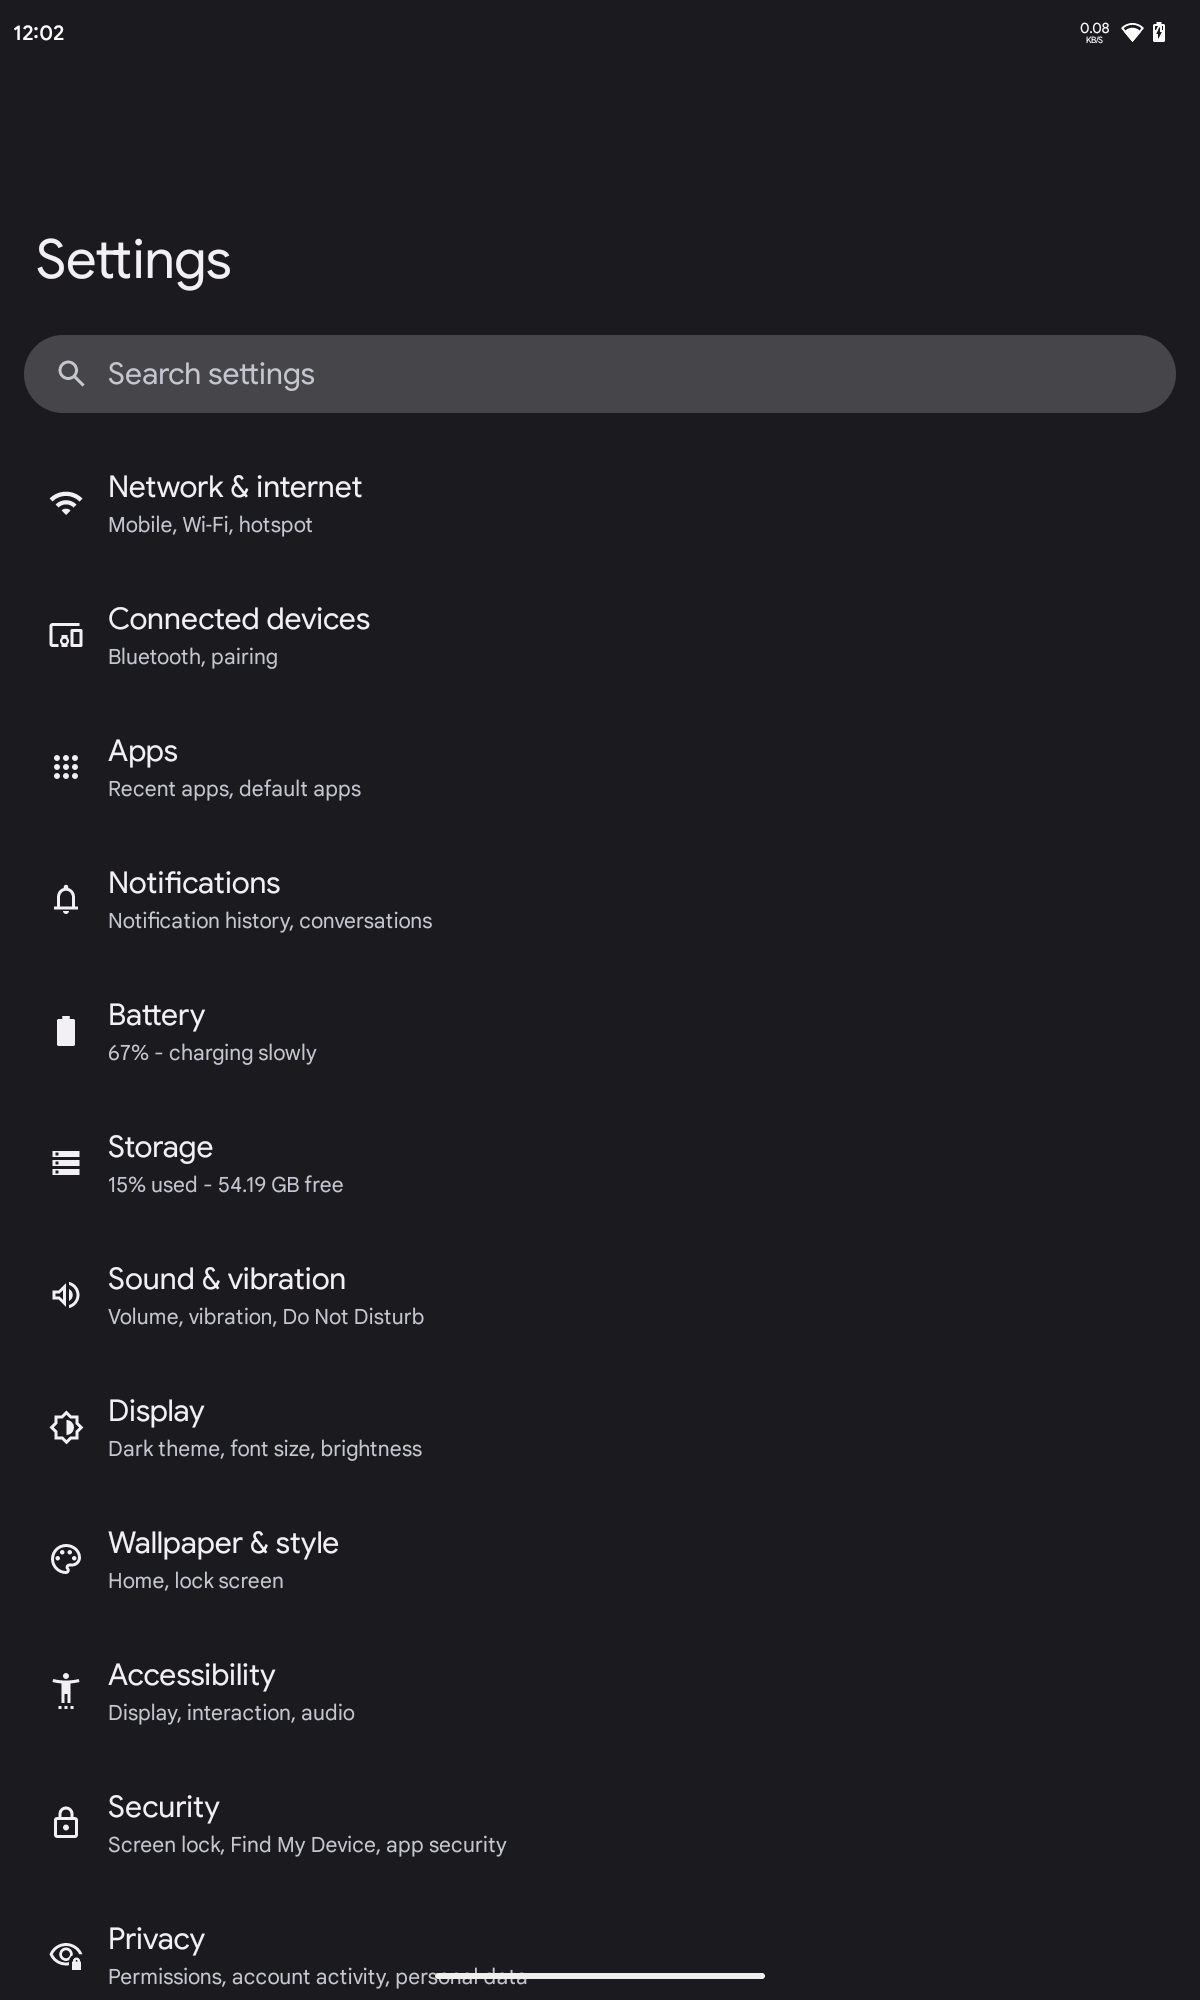Tap the Notifications bell icon
1200x2000 pixels.
(66, 899)
